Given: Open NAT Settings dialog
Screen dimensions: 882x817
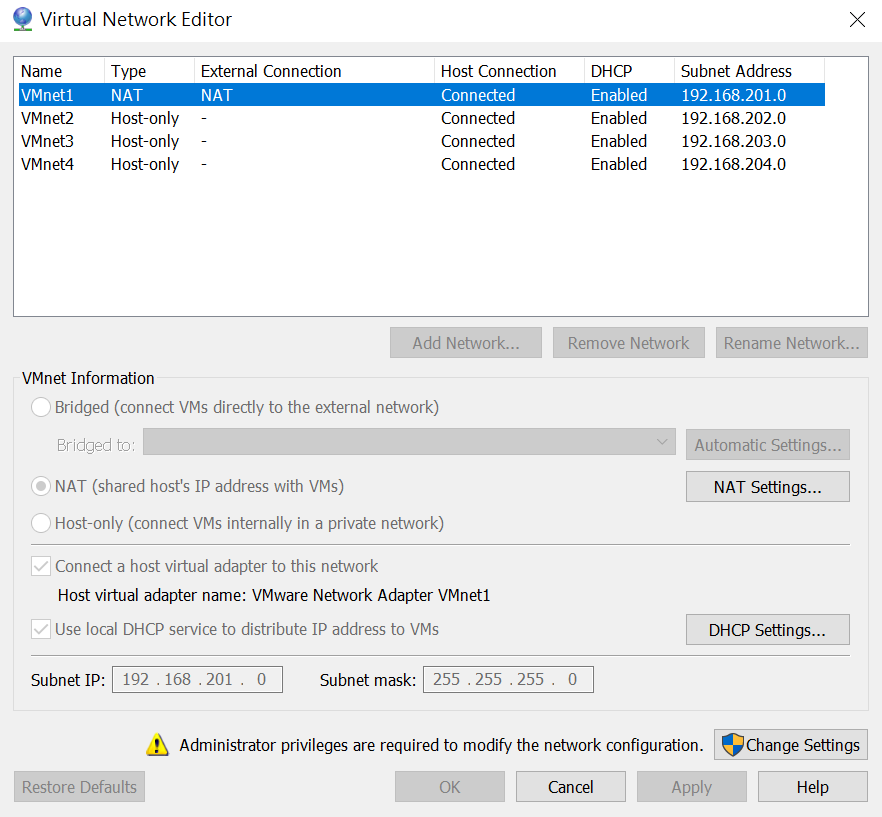Looking at the screenshot, I should [767, 487].
